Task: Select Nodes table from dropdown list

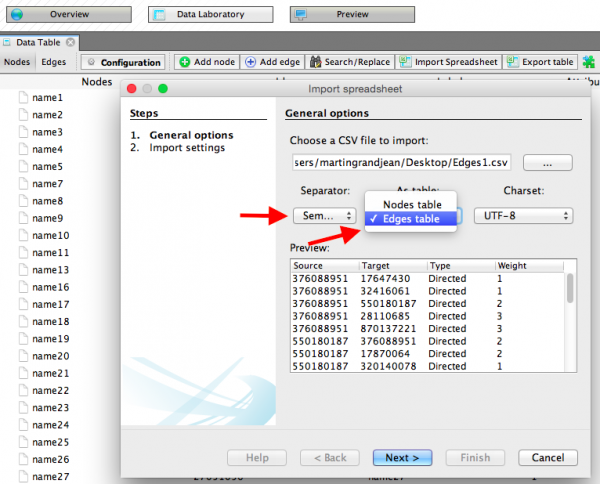Action: pos(410,204)
